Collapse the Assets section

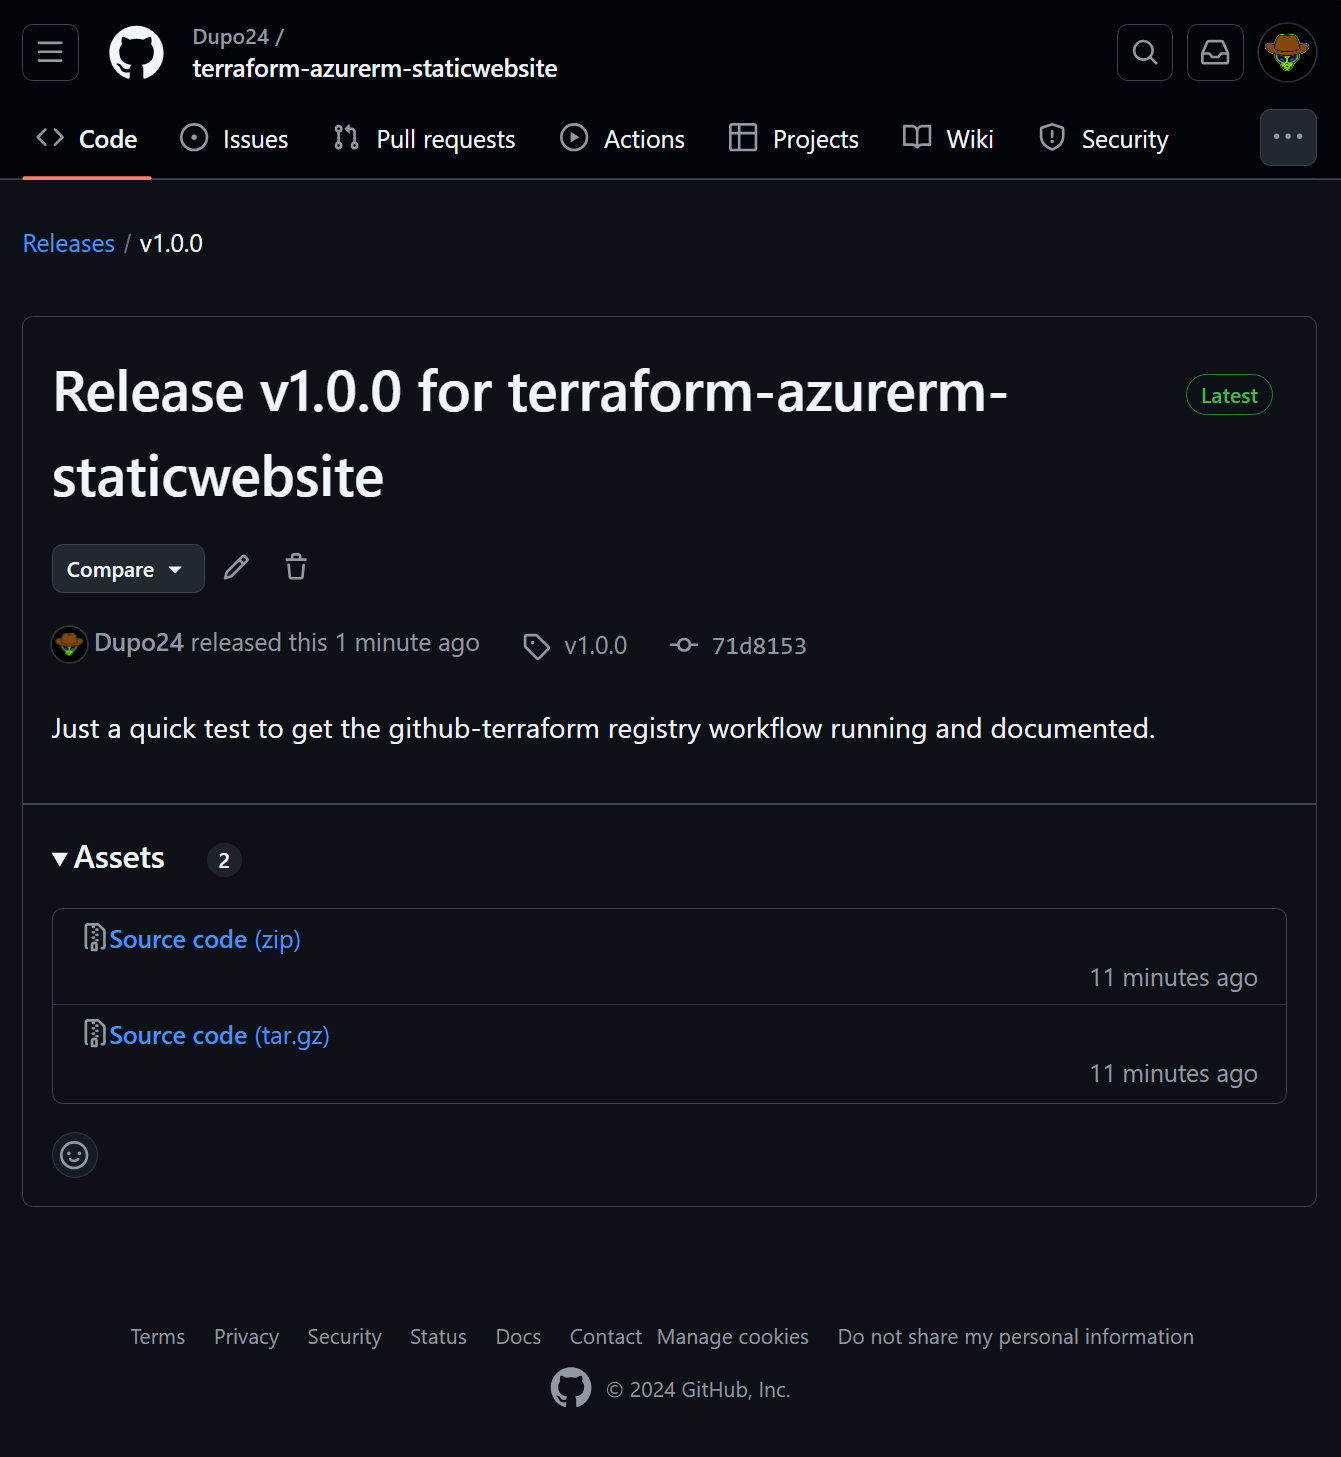coord(108,858)
